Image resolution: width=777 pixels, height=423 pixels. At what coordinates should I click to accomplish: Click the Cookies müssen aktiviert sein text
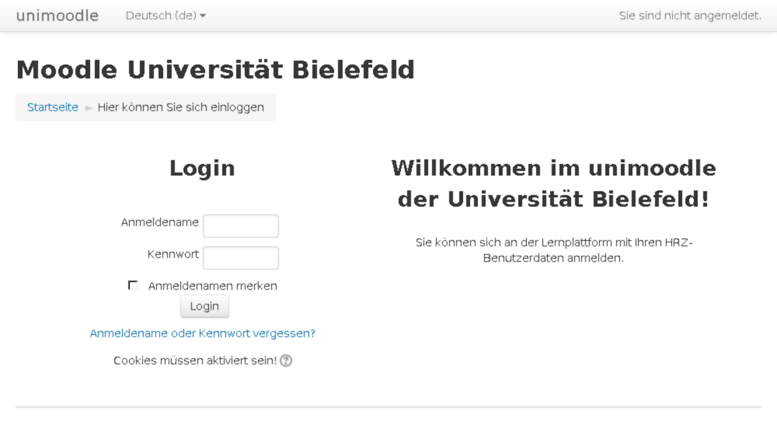coord(195,361)
